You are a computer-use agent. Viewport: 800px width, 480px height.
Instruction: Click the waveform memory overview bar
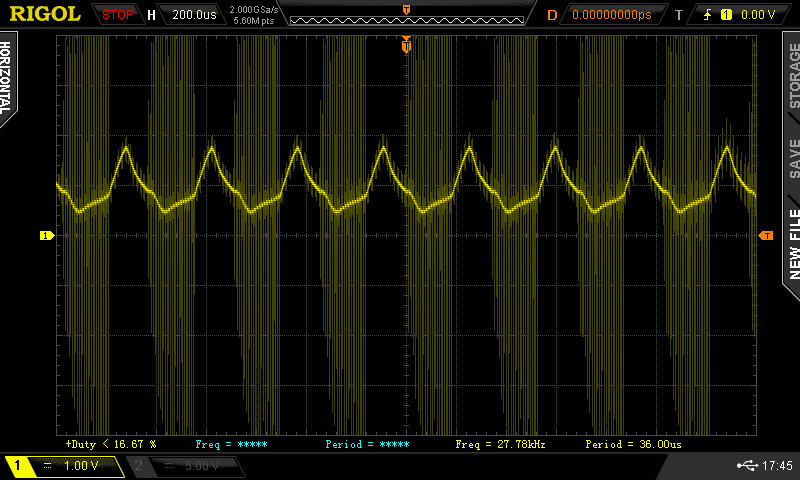405,18
